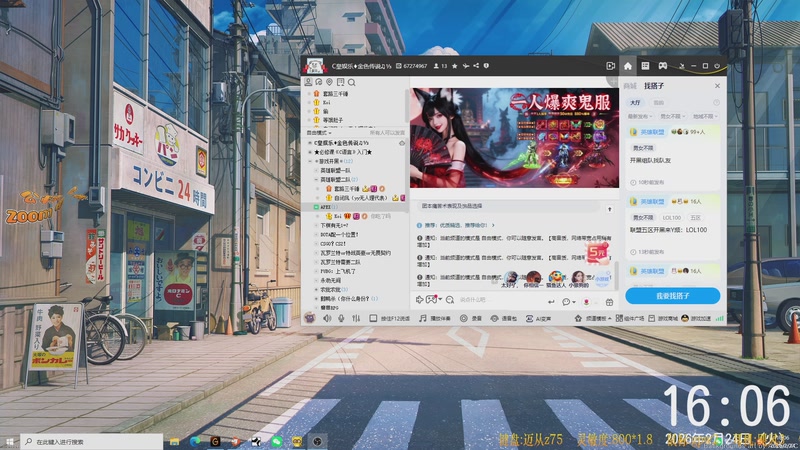Select the 永劫无间 channel

point(331,280)
